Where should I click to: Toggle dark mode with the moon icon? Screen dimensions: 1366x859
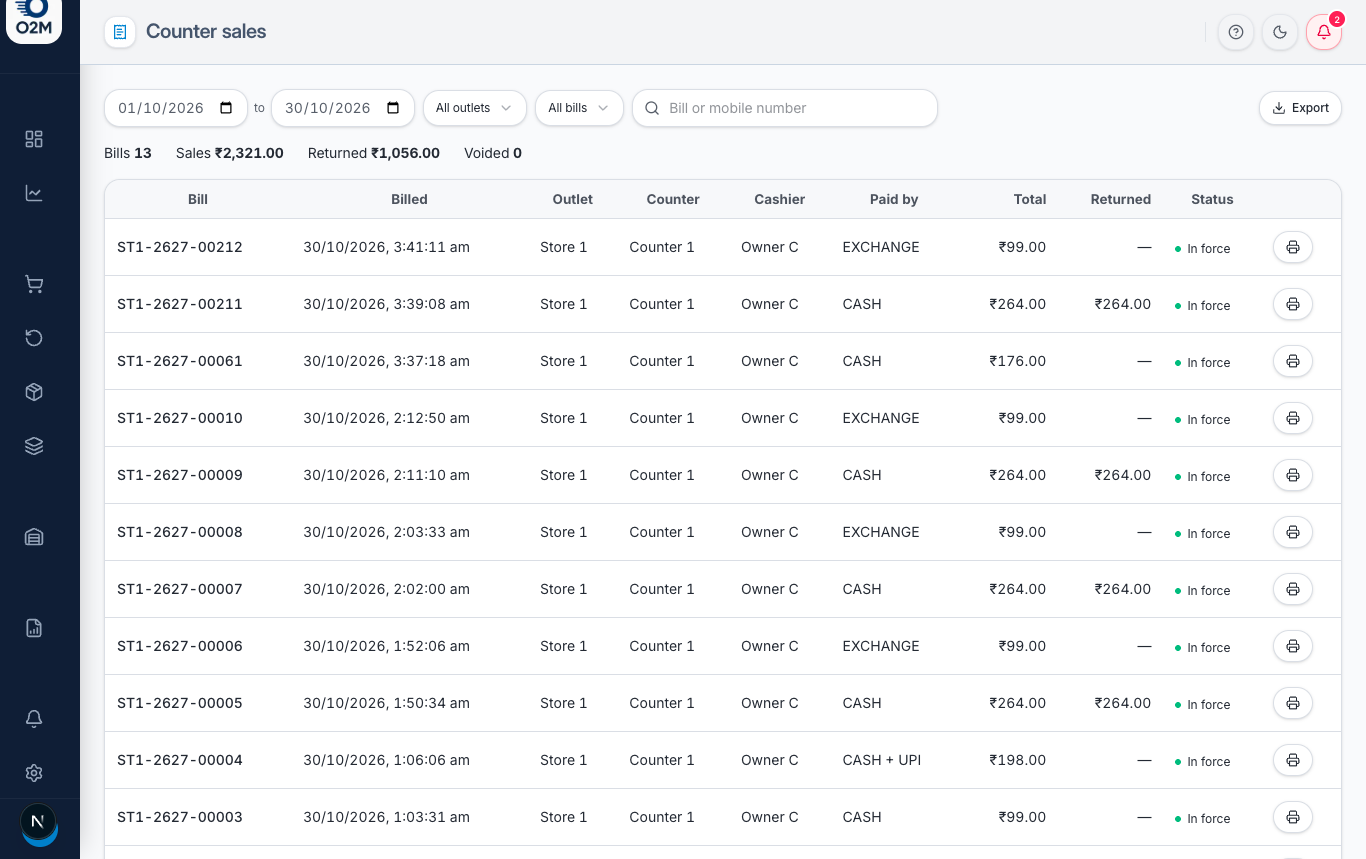tap(1280, 32)
